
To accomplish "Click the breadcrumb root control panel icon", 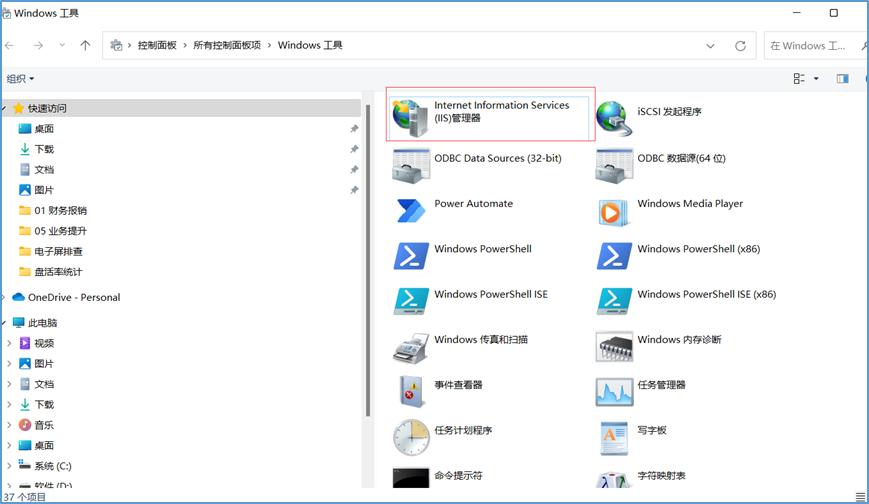I will point(116,45).
